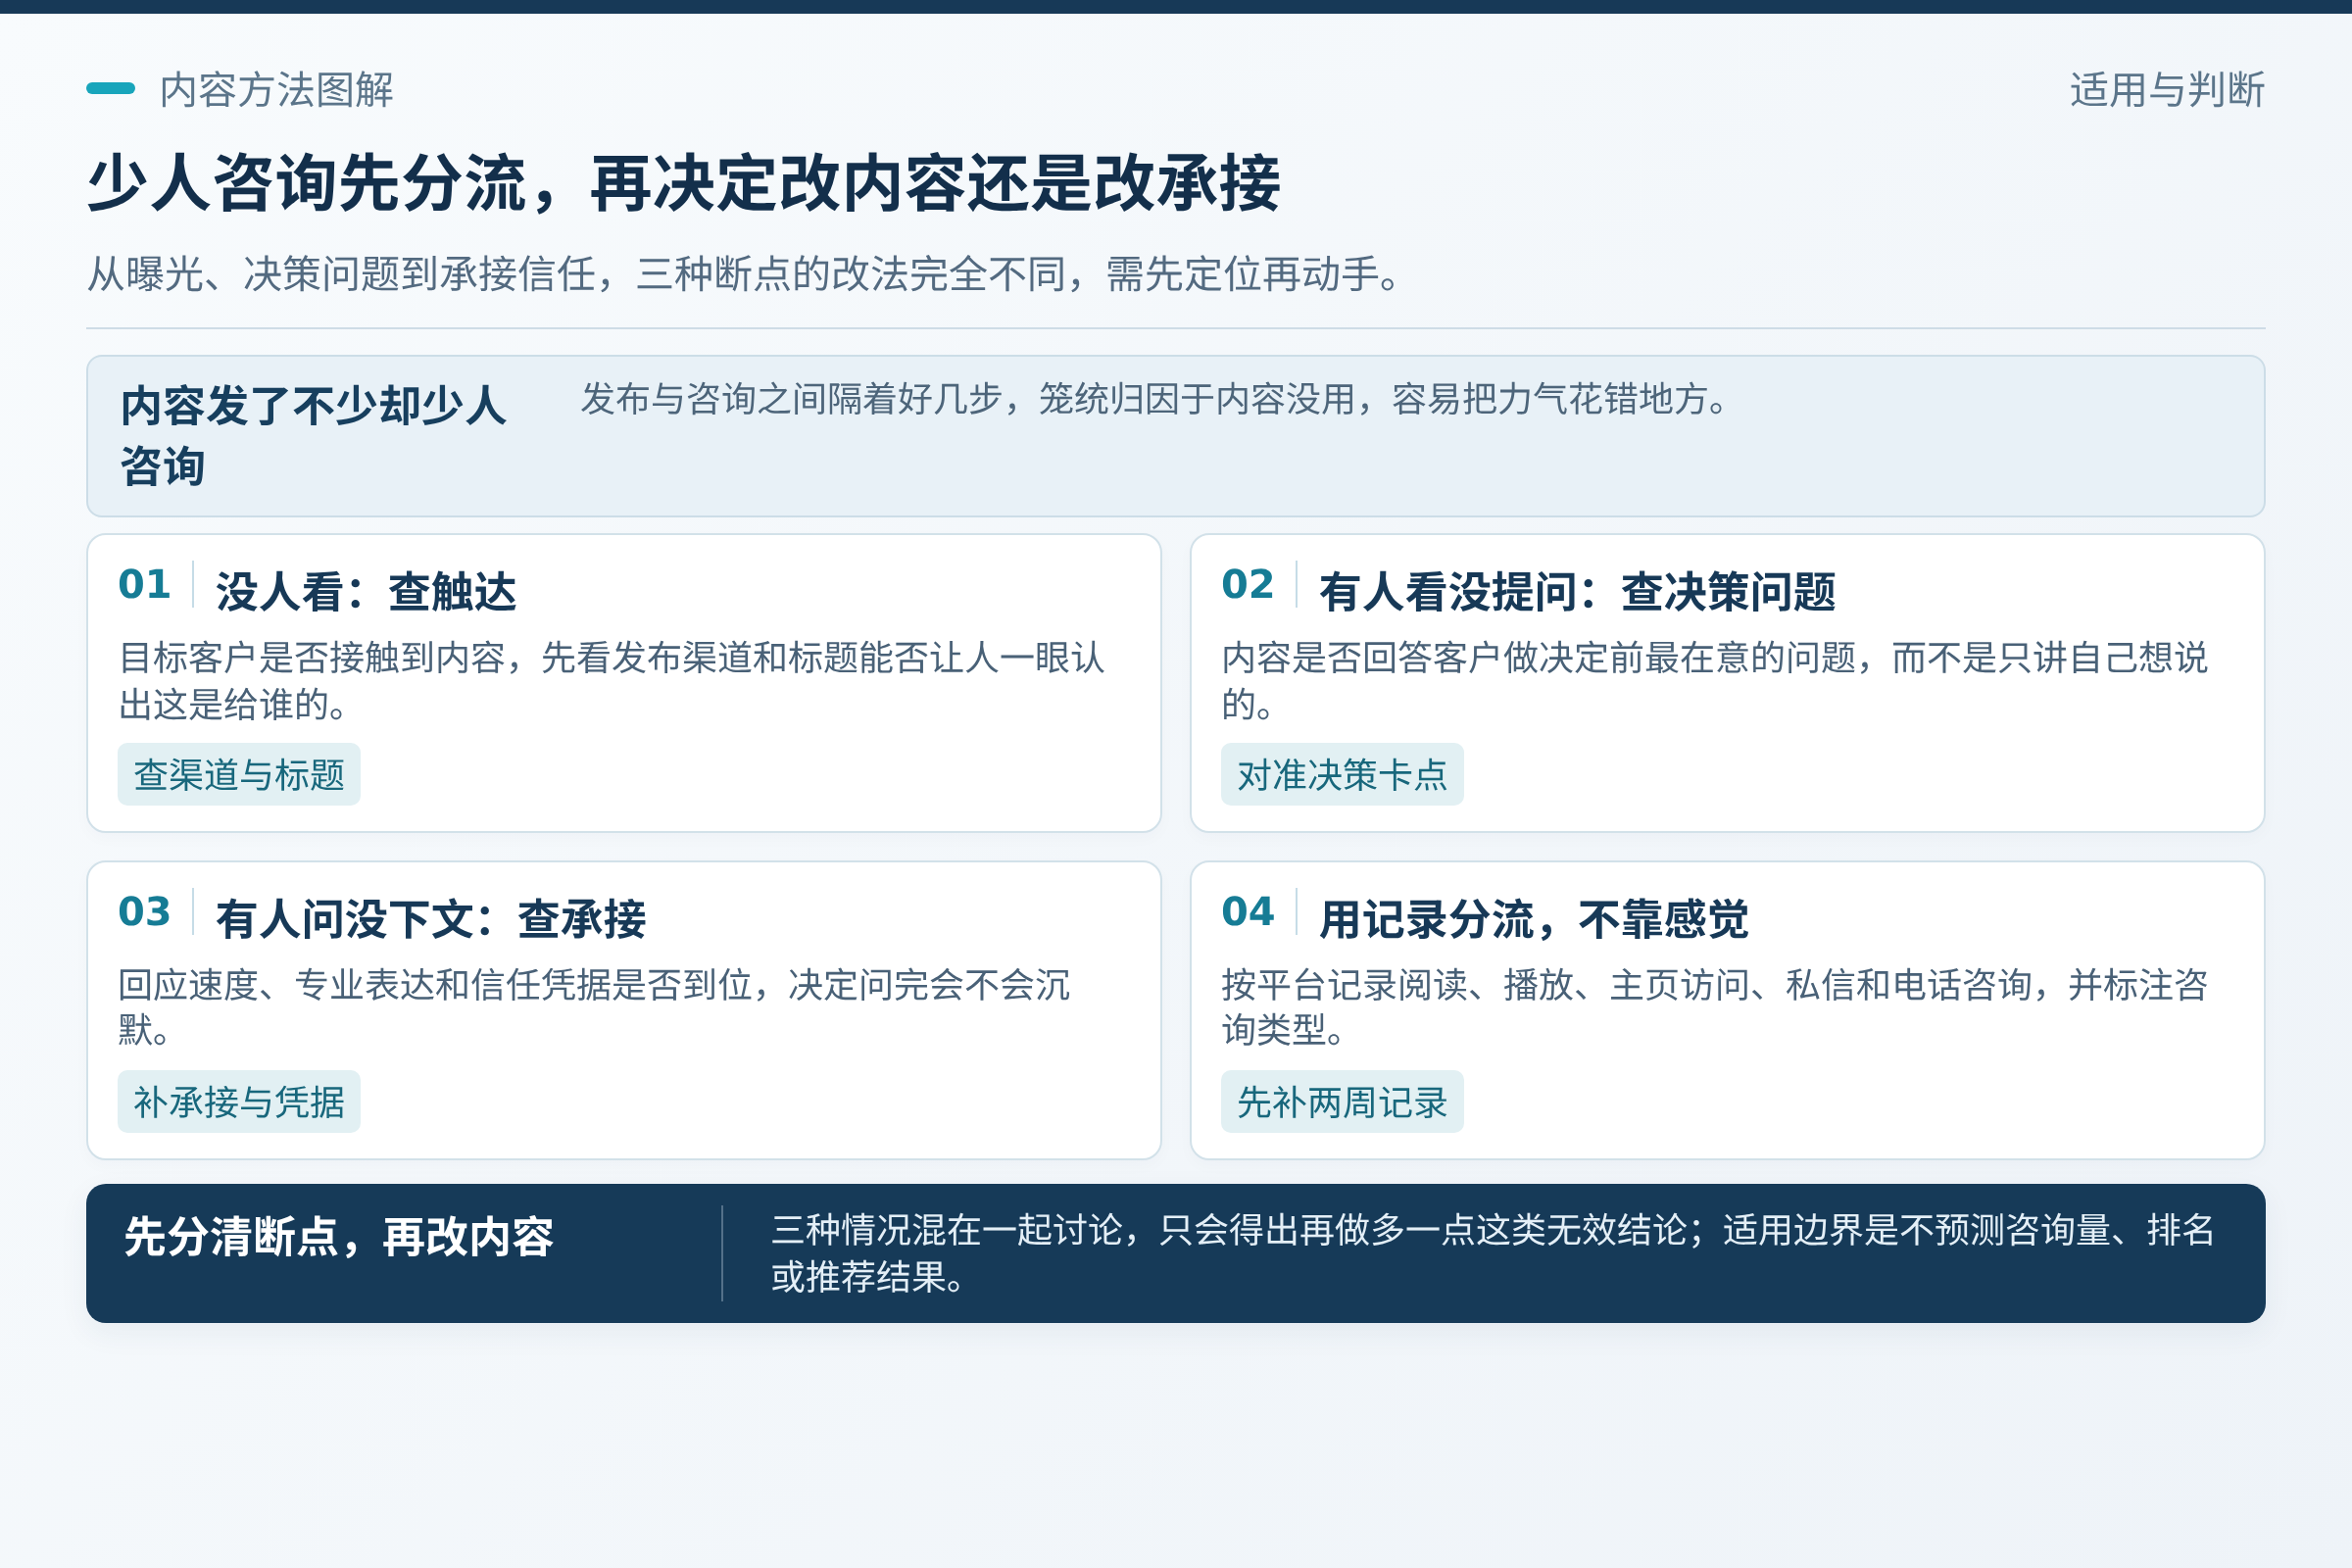
Task: Click the number 03 on third card
Action: [144, 911]
